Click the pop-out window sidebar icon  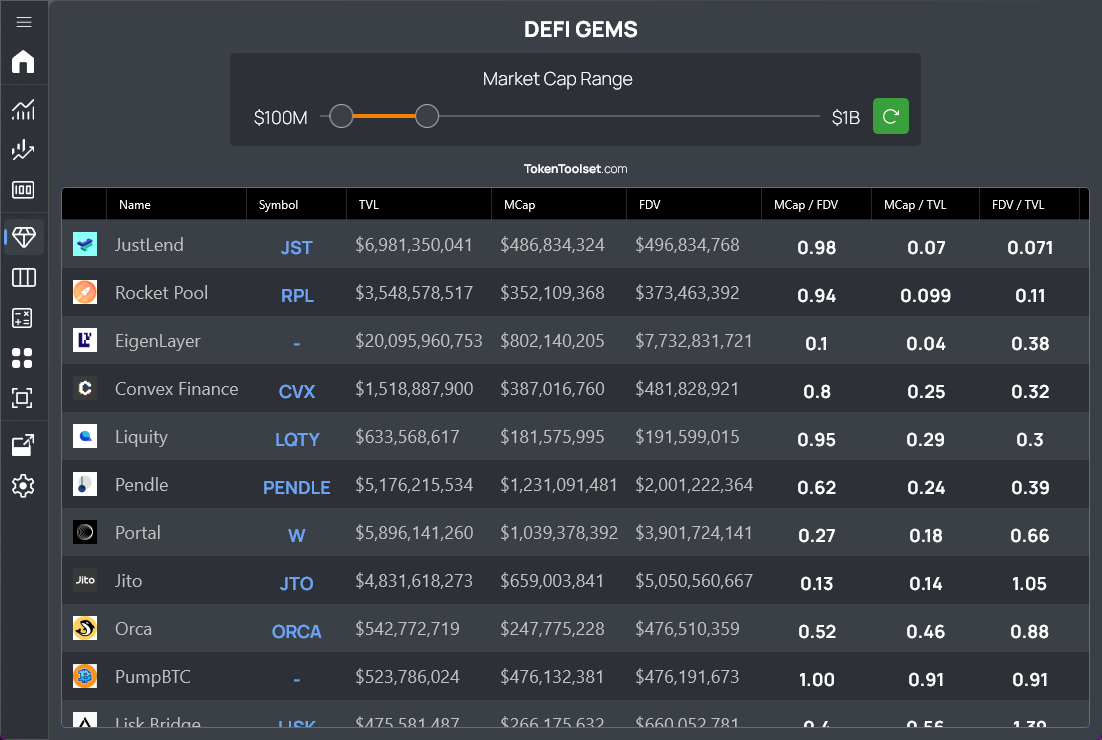pos(23,445)
